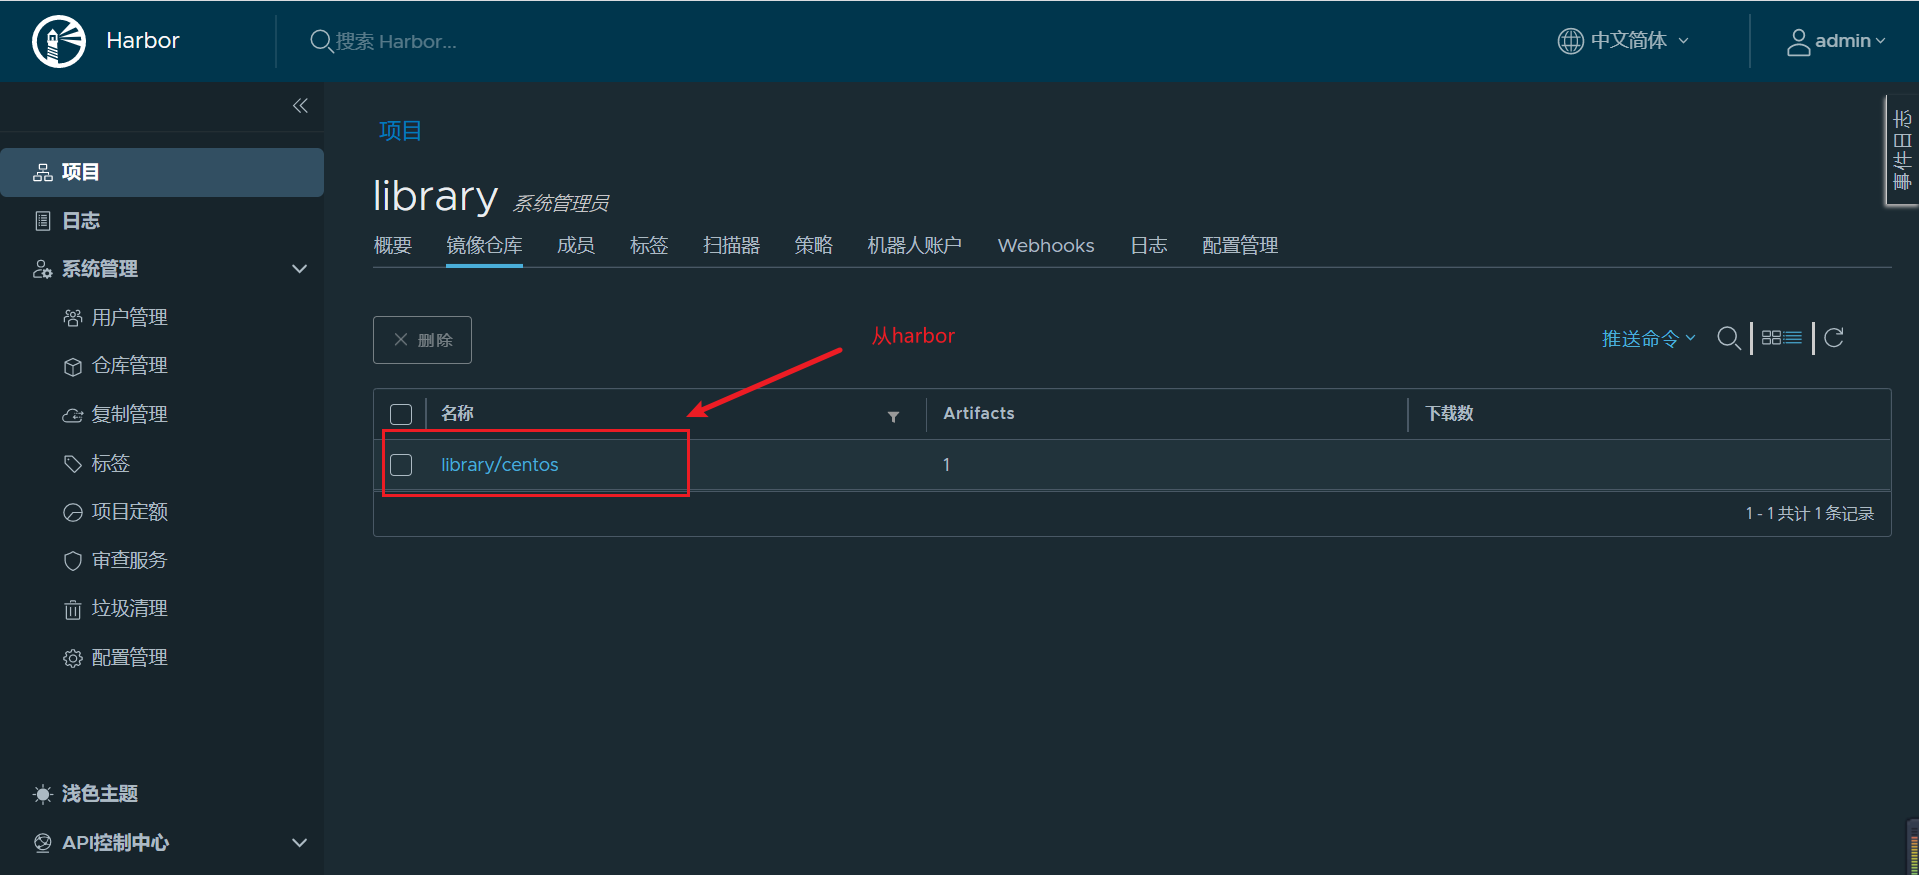Switch to the 成员 tab
The width and height of the screenshot is (1919, 875).
coord(576,246)
